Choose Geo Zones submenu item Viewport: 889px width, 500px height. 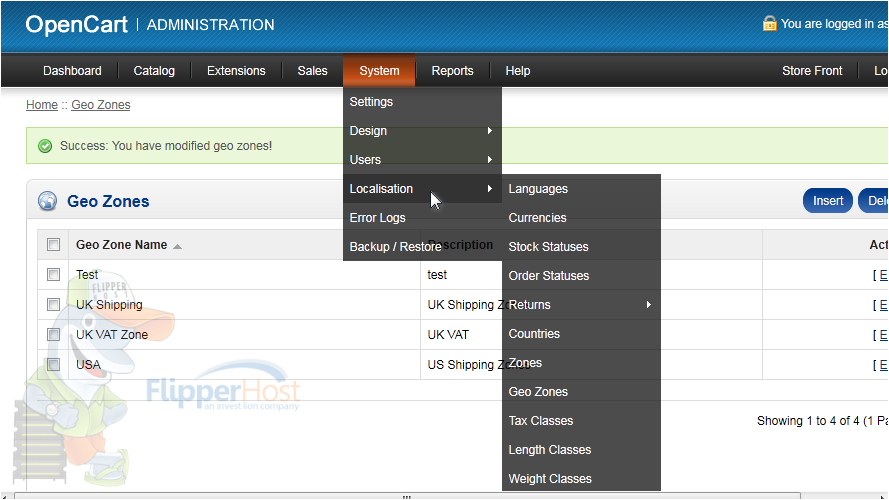pyautogui.click(x=581, y=392)
